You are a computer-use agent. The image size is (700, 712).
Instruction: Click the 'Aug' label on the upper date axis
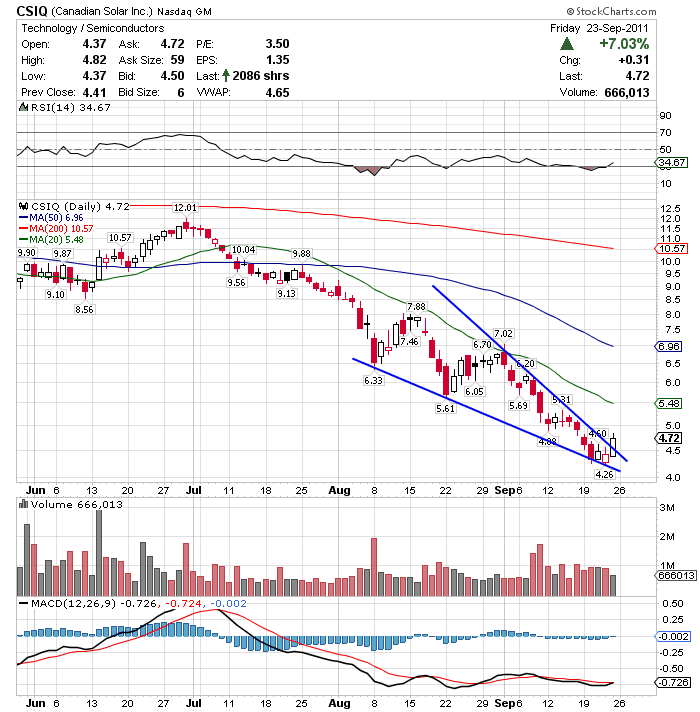pos(339,490)
